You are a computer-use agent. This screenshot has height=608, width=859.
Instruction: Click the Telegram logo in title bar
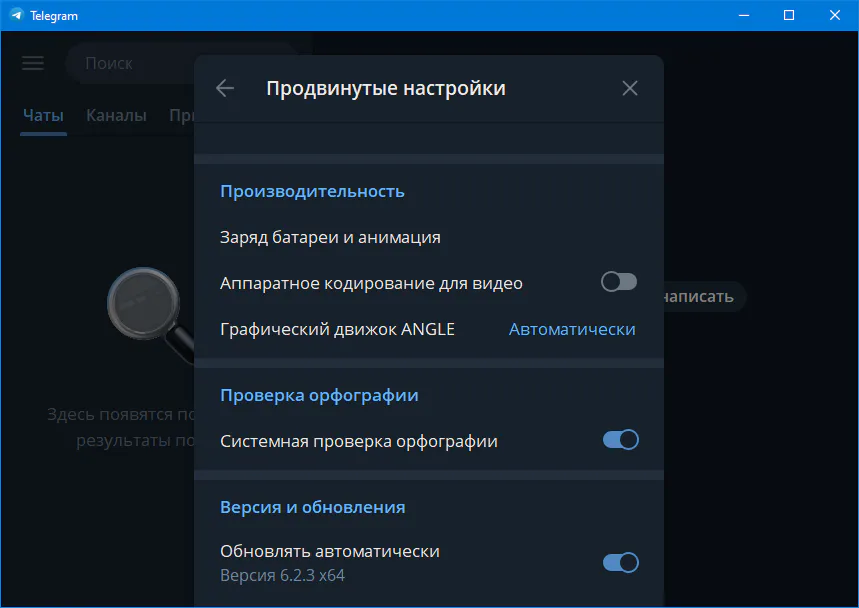pos(16,15)
